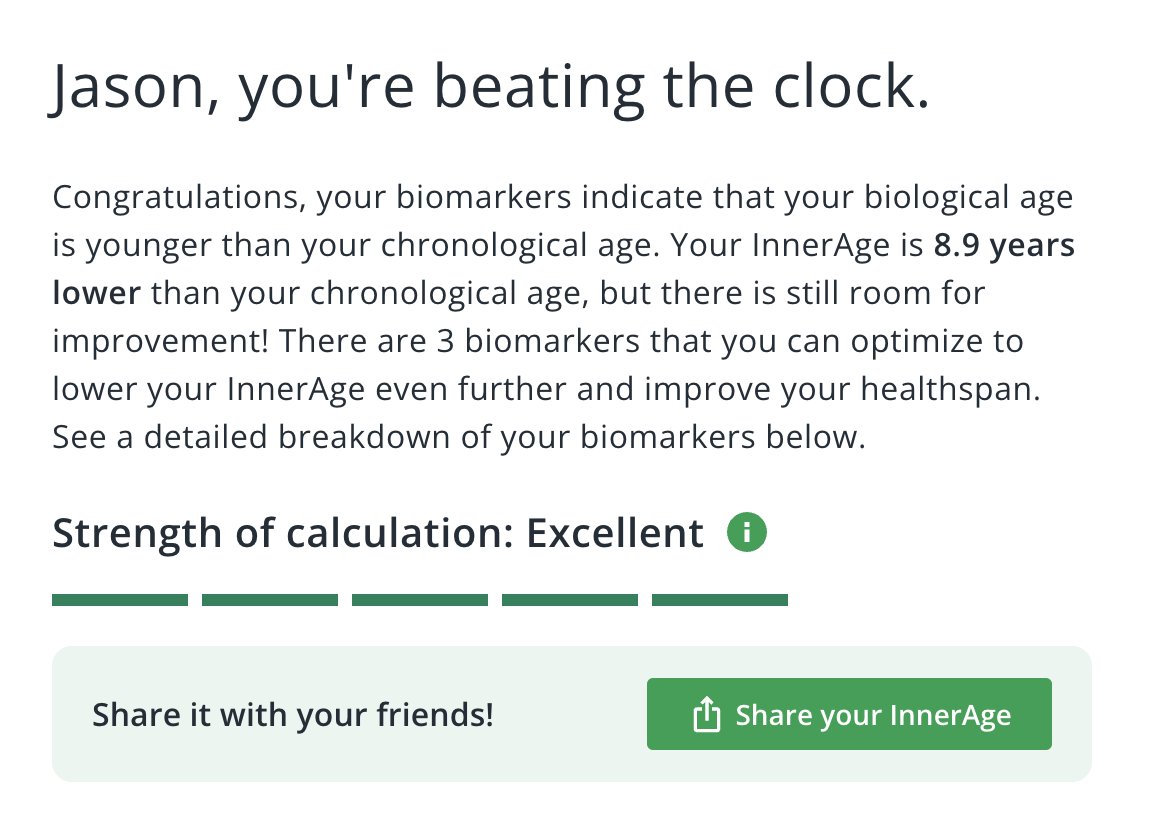
Task: Click 'See a detailed breakdown' sentence
Action: pos(459,437)
